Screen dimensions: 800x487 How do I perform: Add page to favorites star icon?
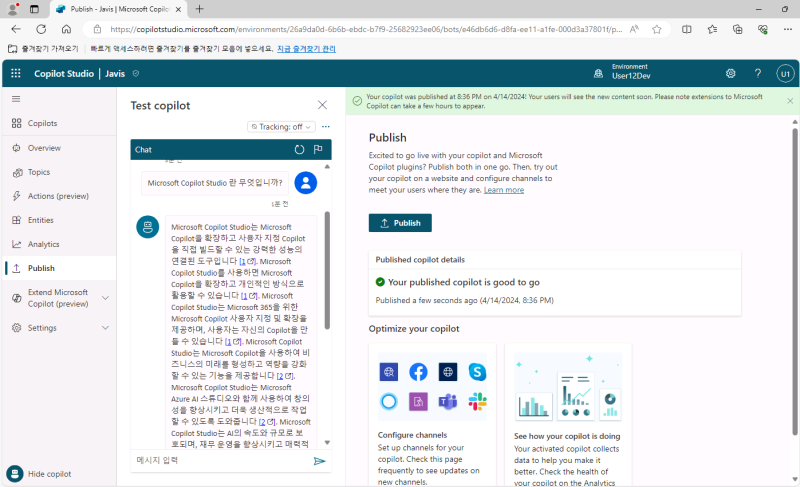point(657,30)
